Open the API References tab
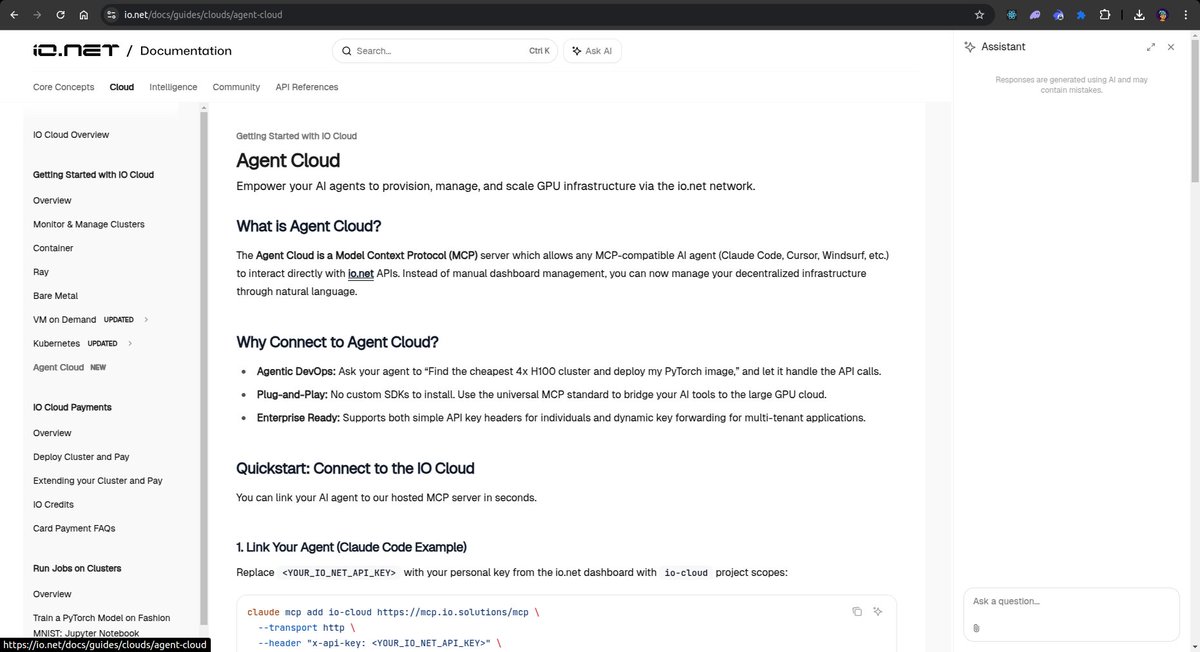This screenshot has height=652, width=1200. pos(307,87)
